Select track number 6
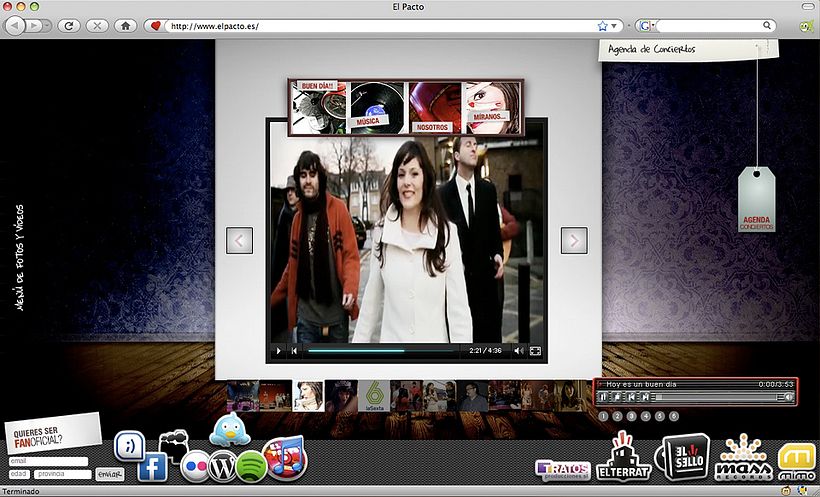Viewport: 820px width, 497px height. (674, 416)
